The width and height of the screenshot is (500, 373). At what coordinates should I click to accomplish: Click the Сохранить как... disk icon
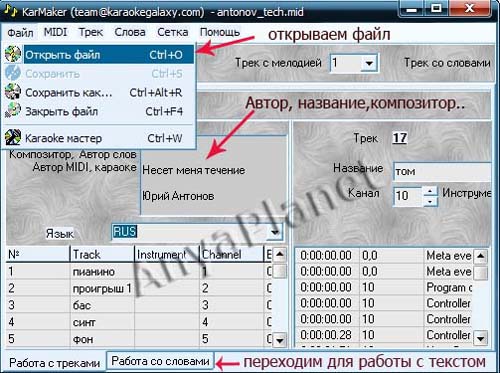pos(13,92)
